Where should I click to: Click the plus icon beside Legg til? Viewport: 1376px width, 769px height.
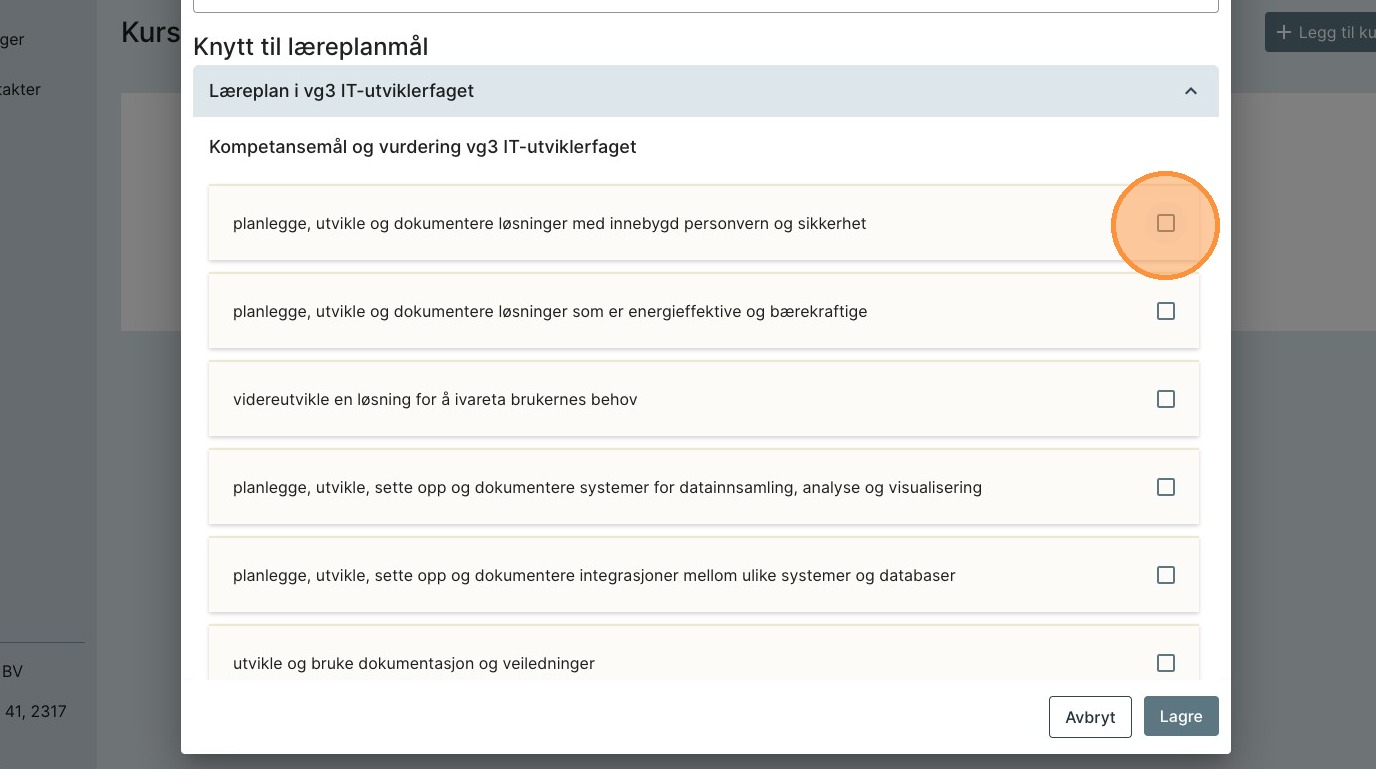(1284, 33)
